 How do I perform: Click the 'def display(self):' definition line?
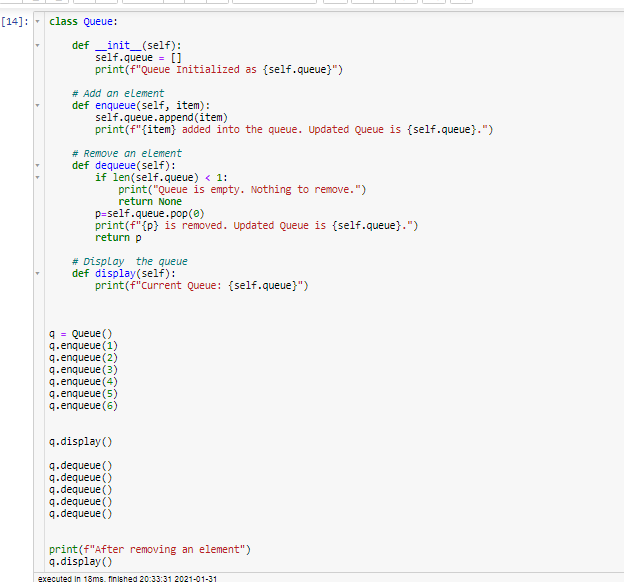[124, 273]
